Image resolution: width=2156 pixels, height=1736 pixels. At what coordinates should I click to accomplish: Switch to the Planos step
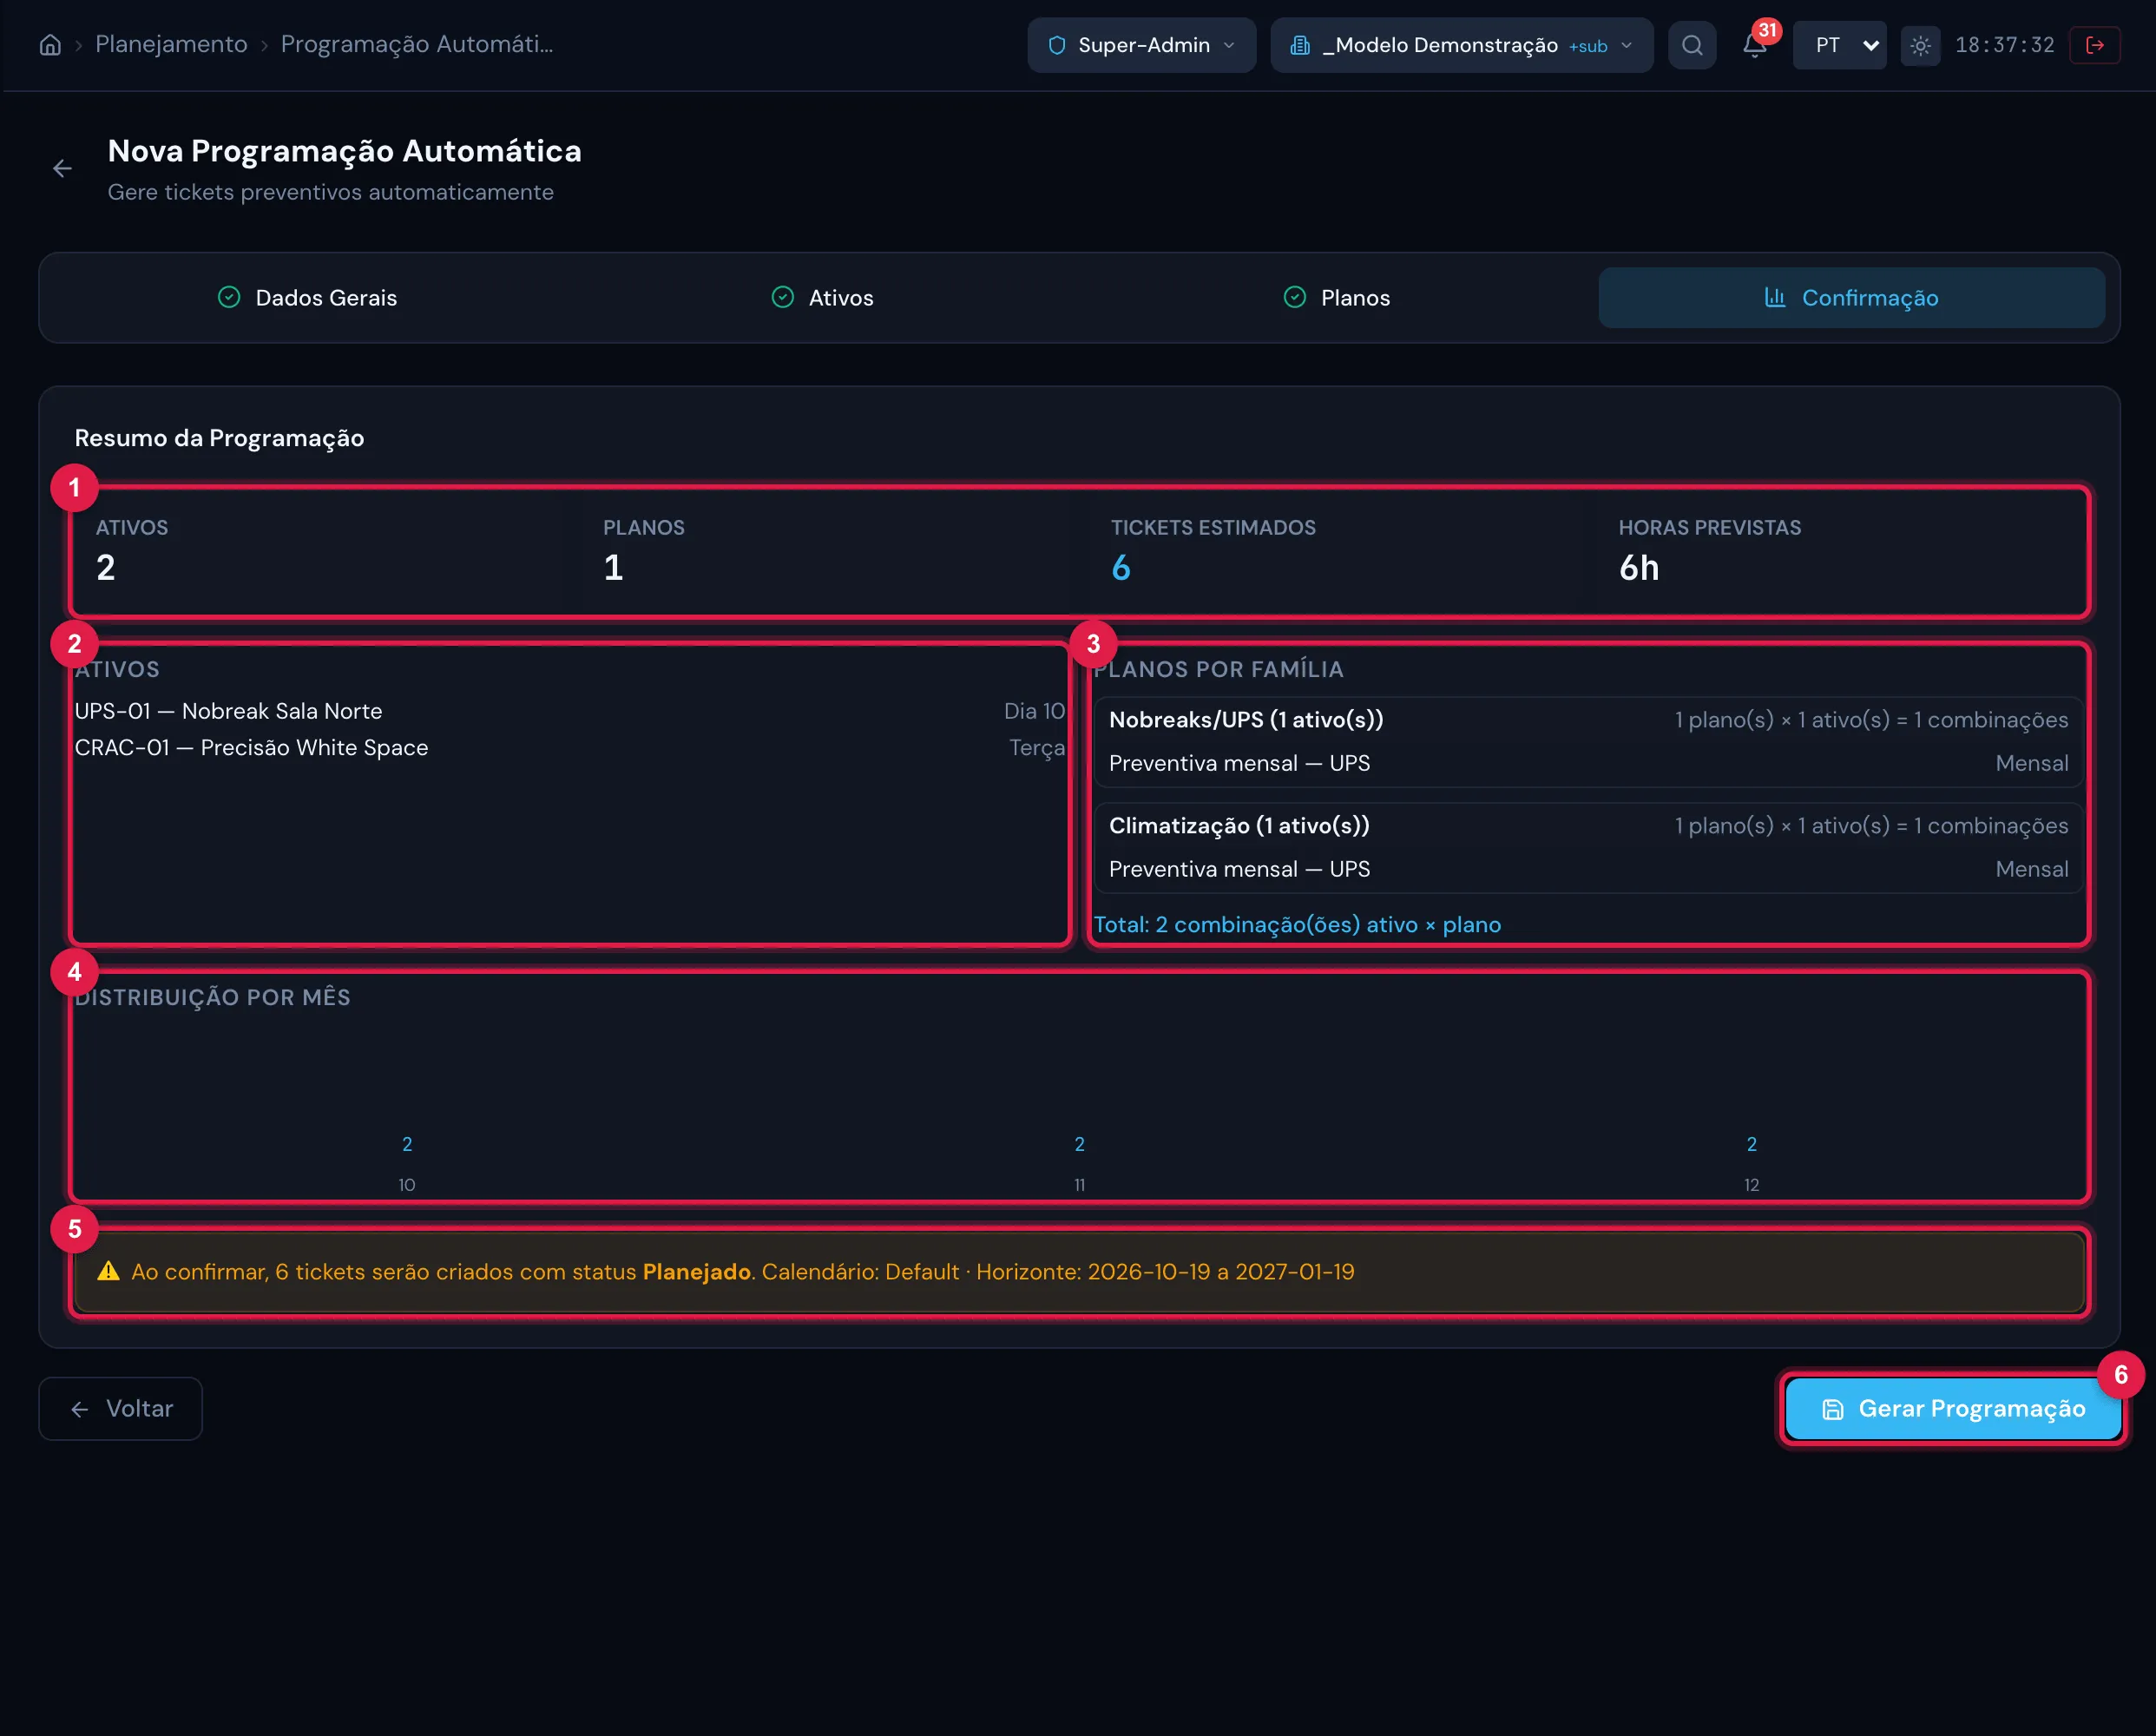(x=1336, y=298)
